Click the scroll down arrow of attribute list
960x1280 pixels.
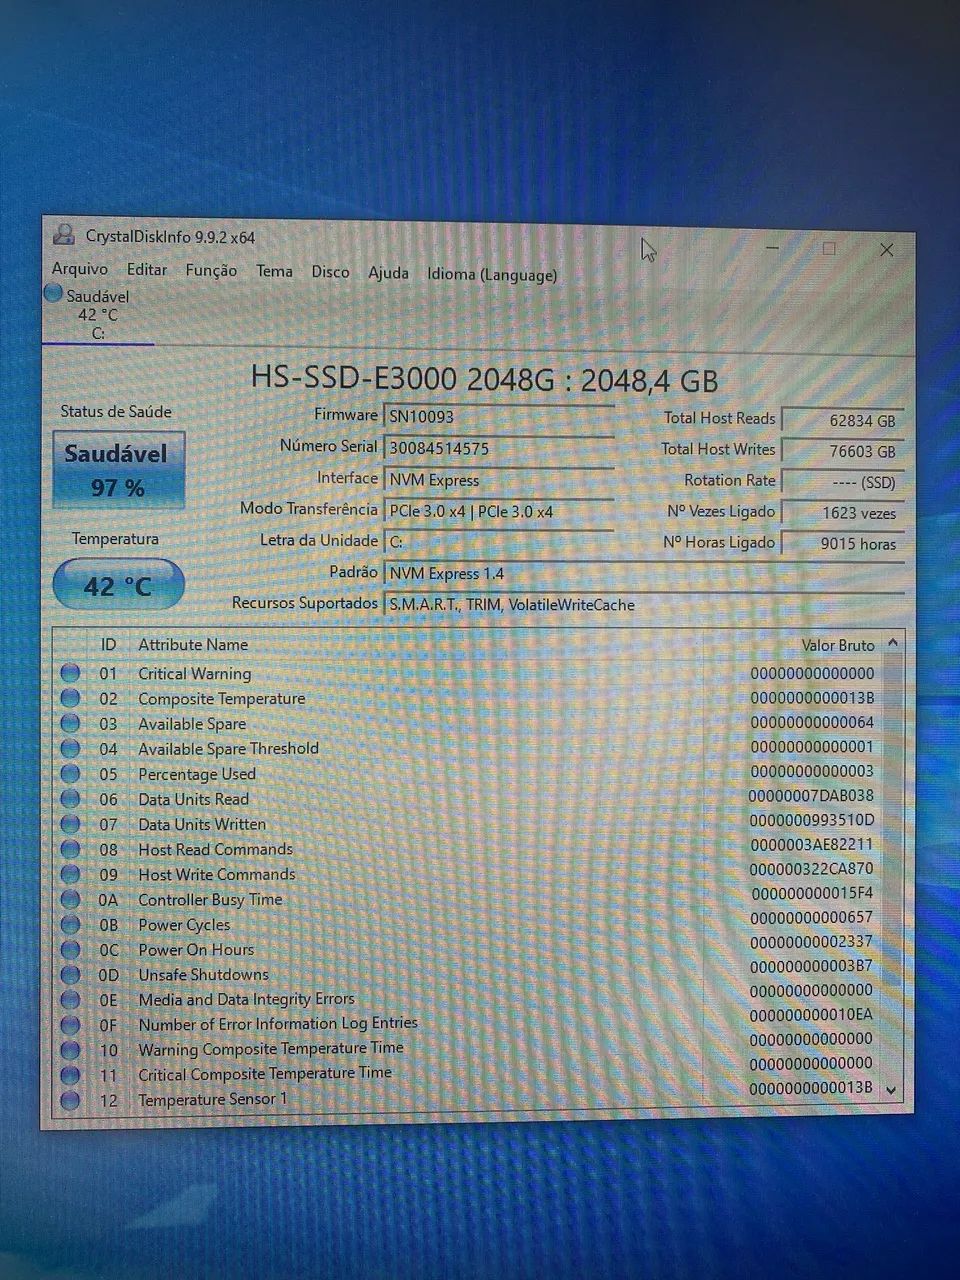pyautogui.click(x=892, y=1091)
